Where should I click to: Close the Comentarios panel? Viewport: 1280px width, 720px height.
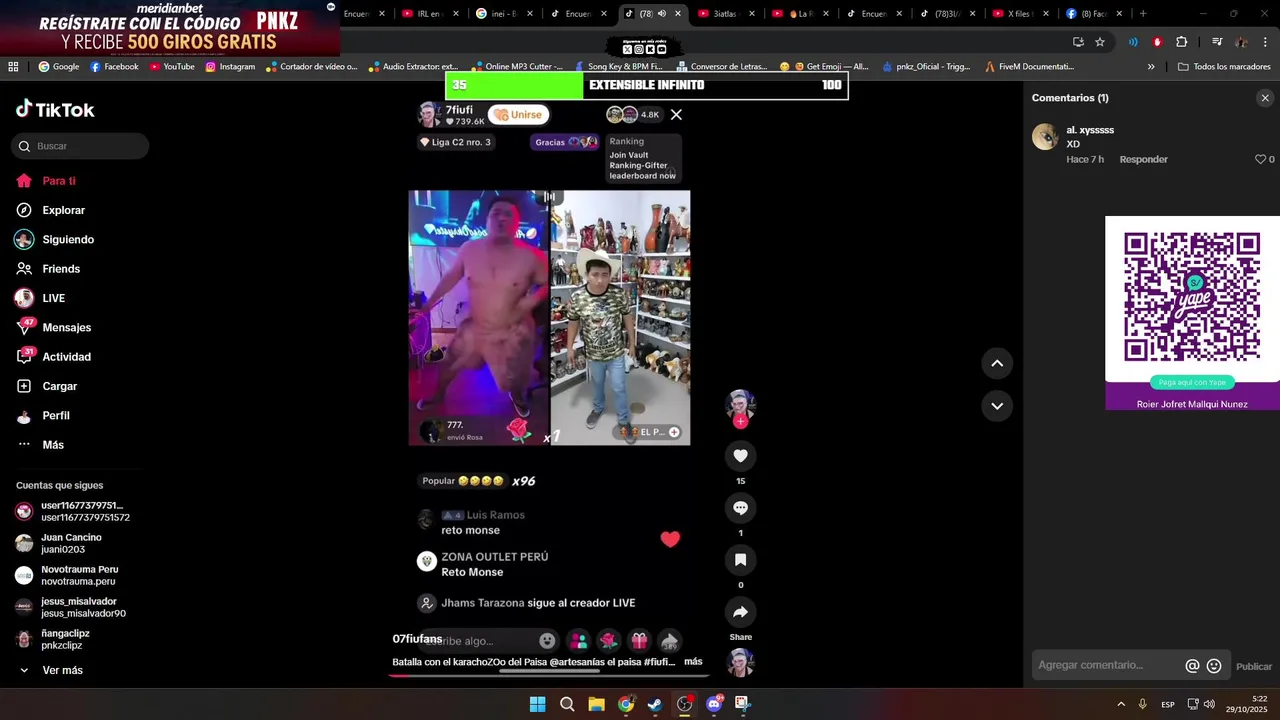pyautogui.click(x=1265, y=98)
